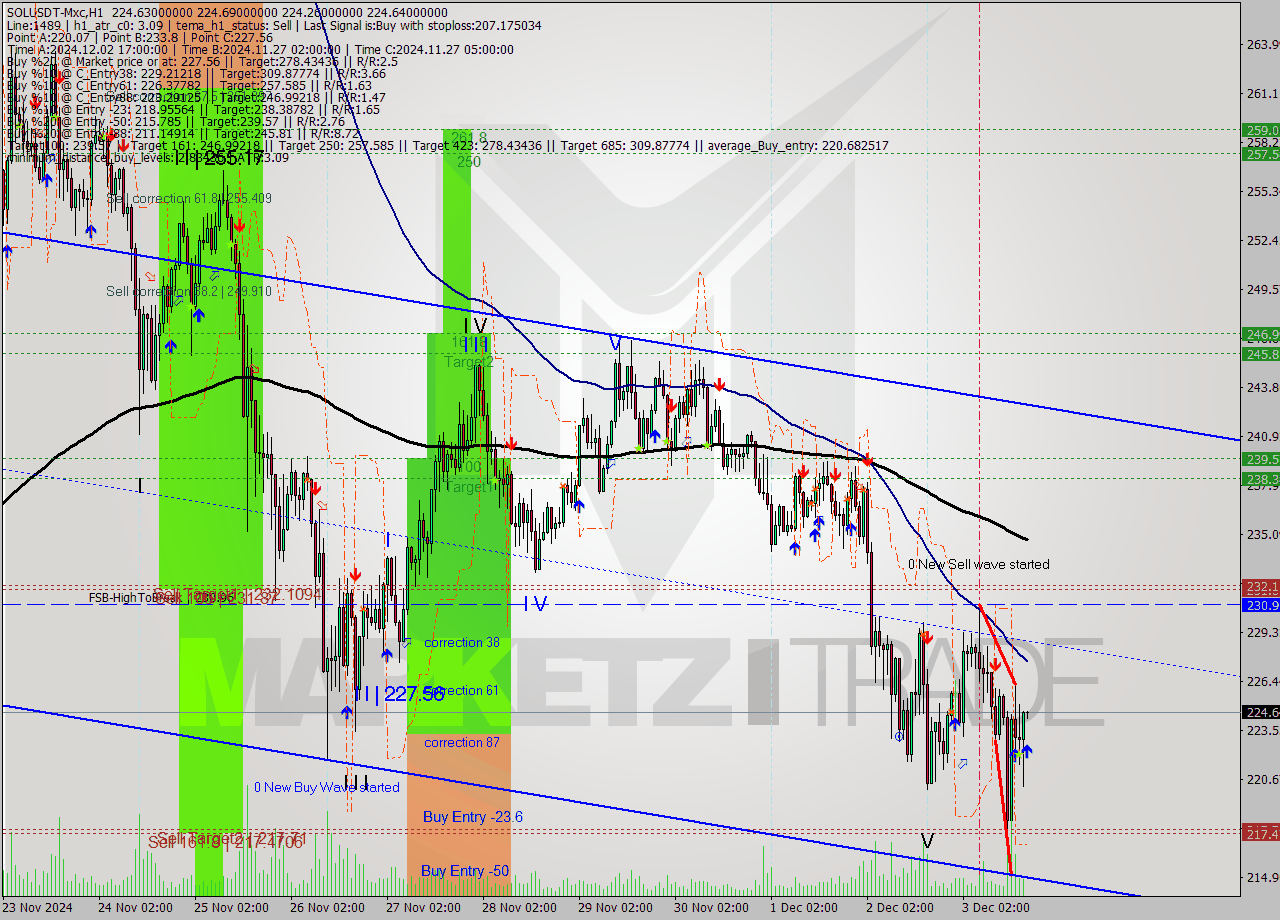
Task: Click the 252.4 price axis label
Action: coord(1263,240)
